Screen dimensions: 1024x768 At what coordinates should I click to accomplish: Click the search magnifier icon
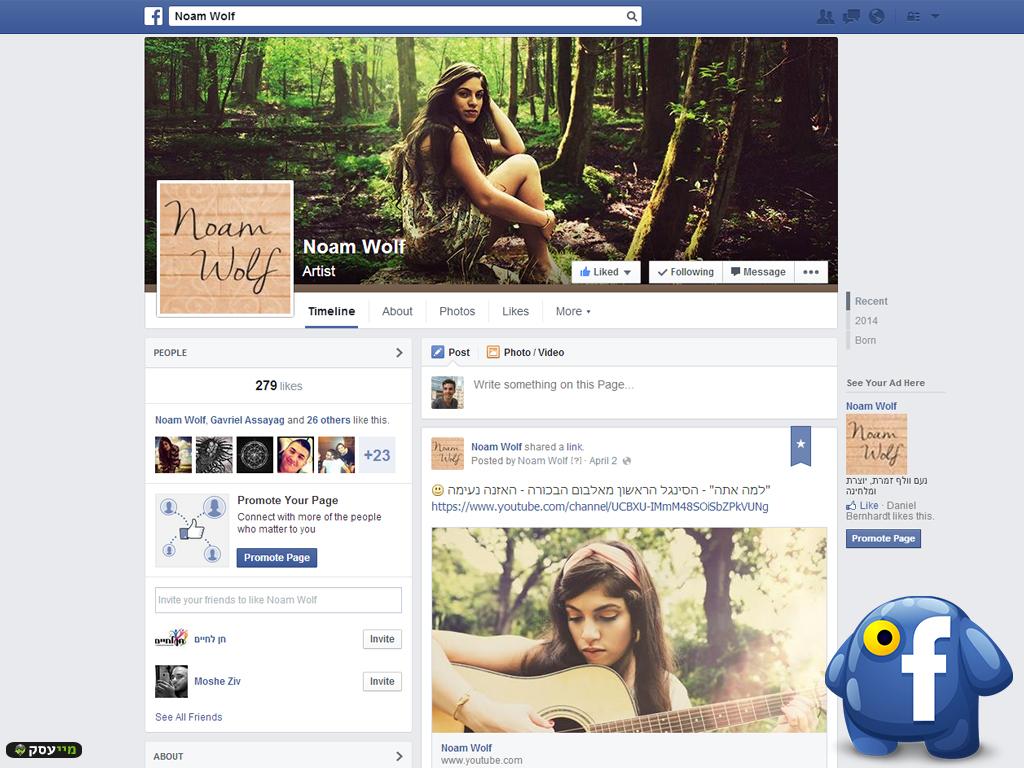tap(632, 16)
